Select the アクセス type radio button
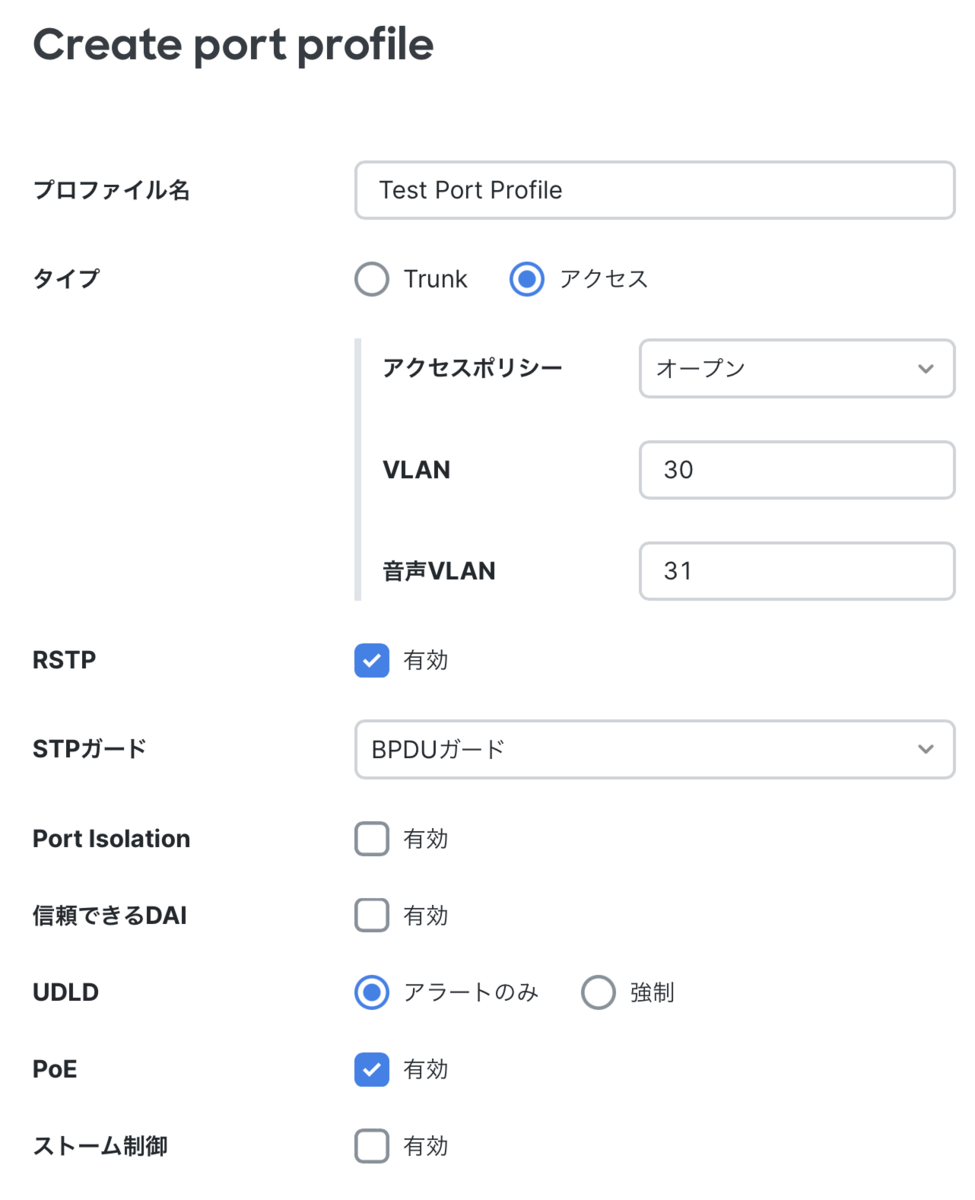Image resolution: width=975 pixels, height=1200 pixels. tap(527, 279)
